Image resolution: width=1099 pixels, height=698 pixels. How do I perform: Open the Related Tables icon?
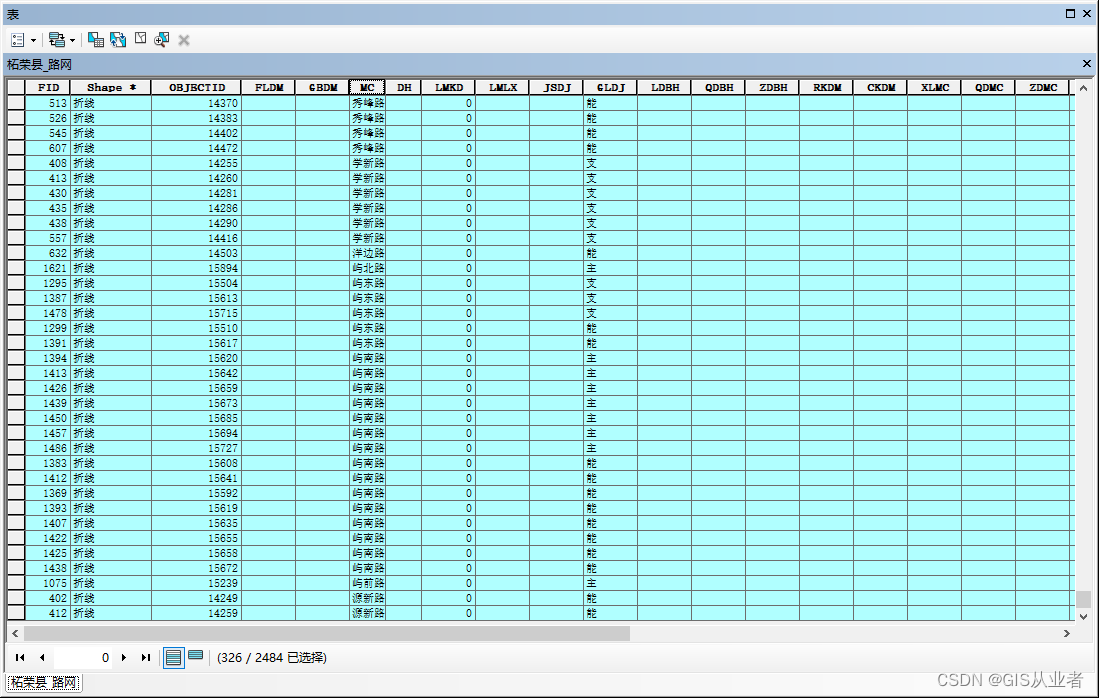tap(57, 40)
